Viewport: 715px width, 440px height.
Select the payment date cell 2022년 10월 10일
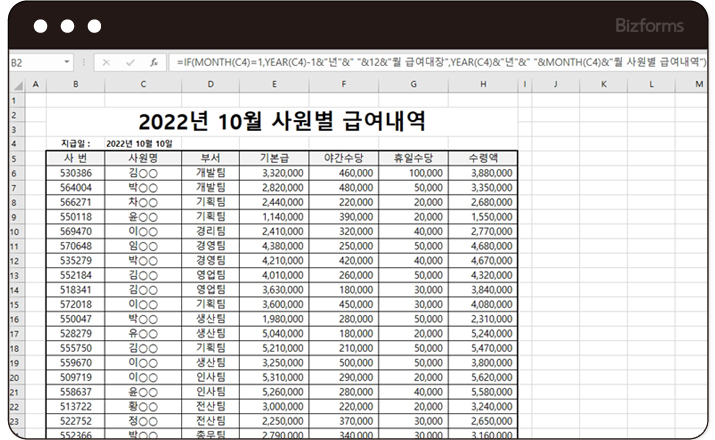click(x=143, y=144)
